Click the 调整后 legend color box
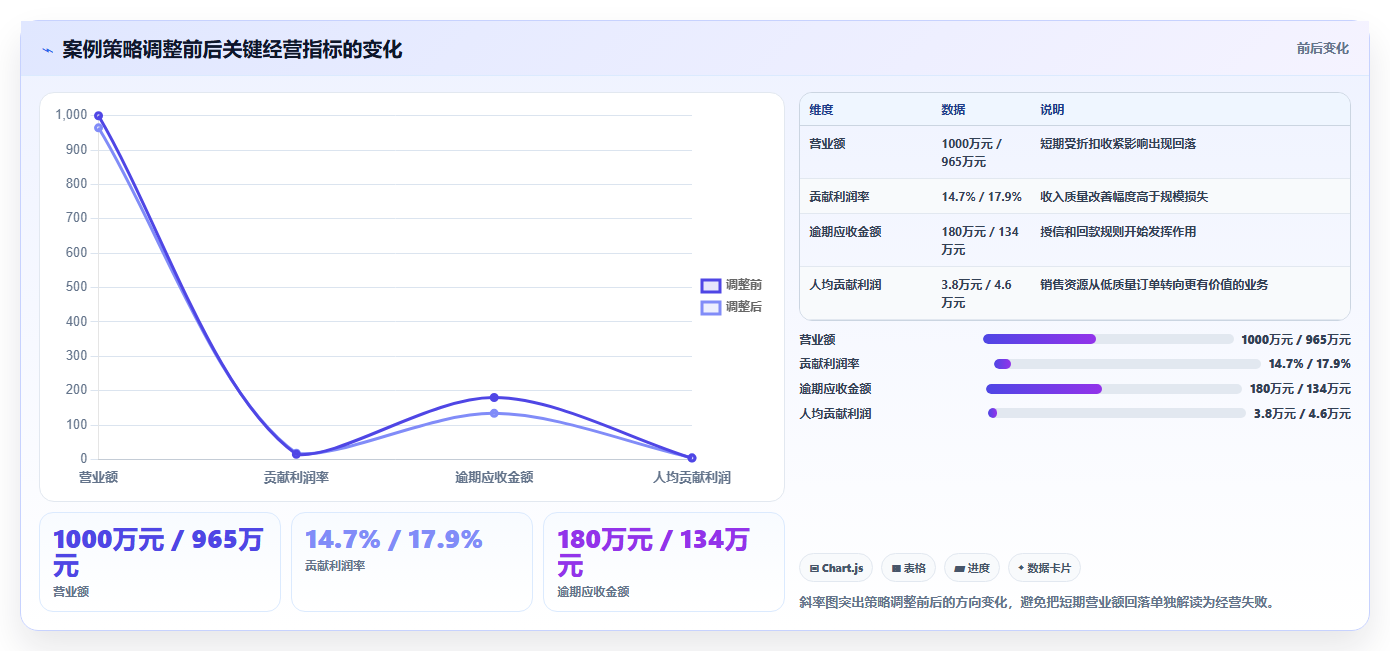1390x651 pixels. tap(710, 307)
